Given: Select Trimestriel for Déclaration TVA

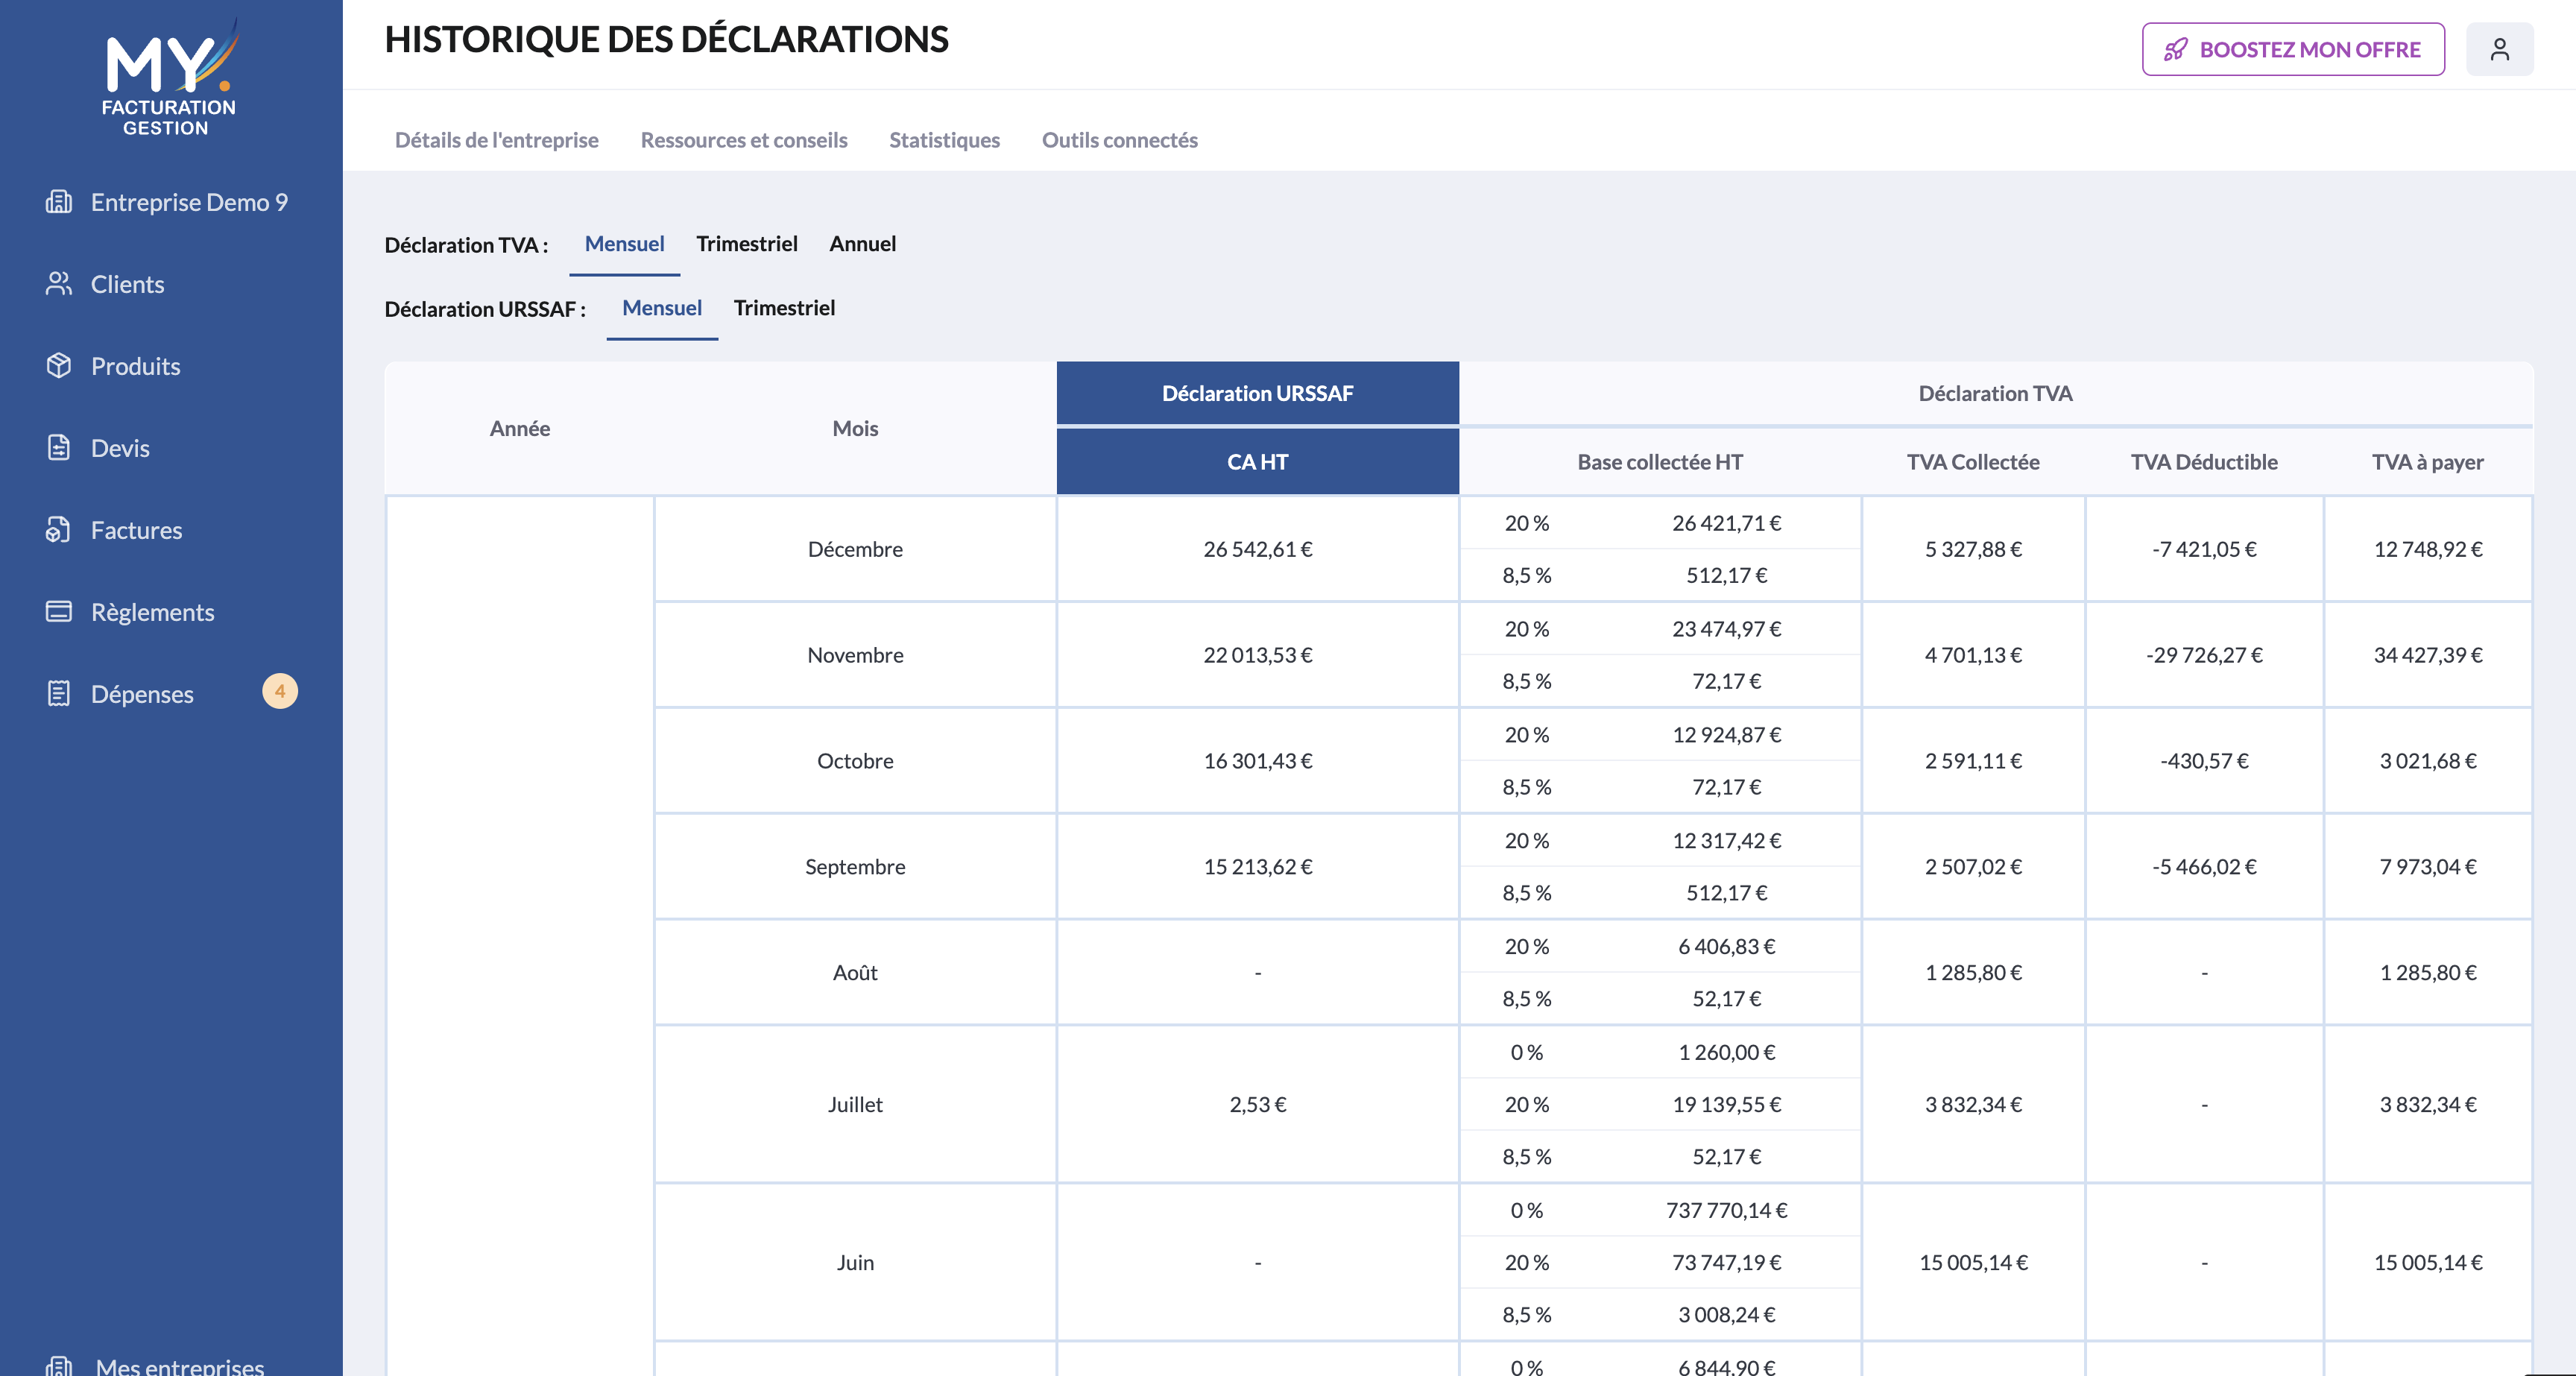Looking at the screenshot, I should (x=747, y=244).
